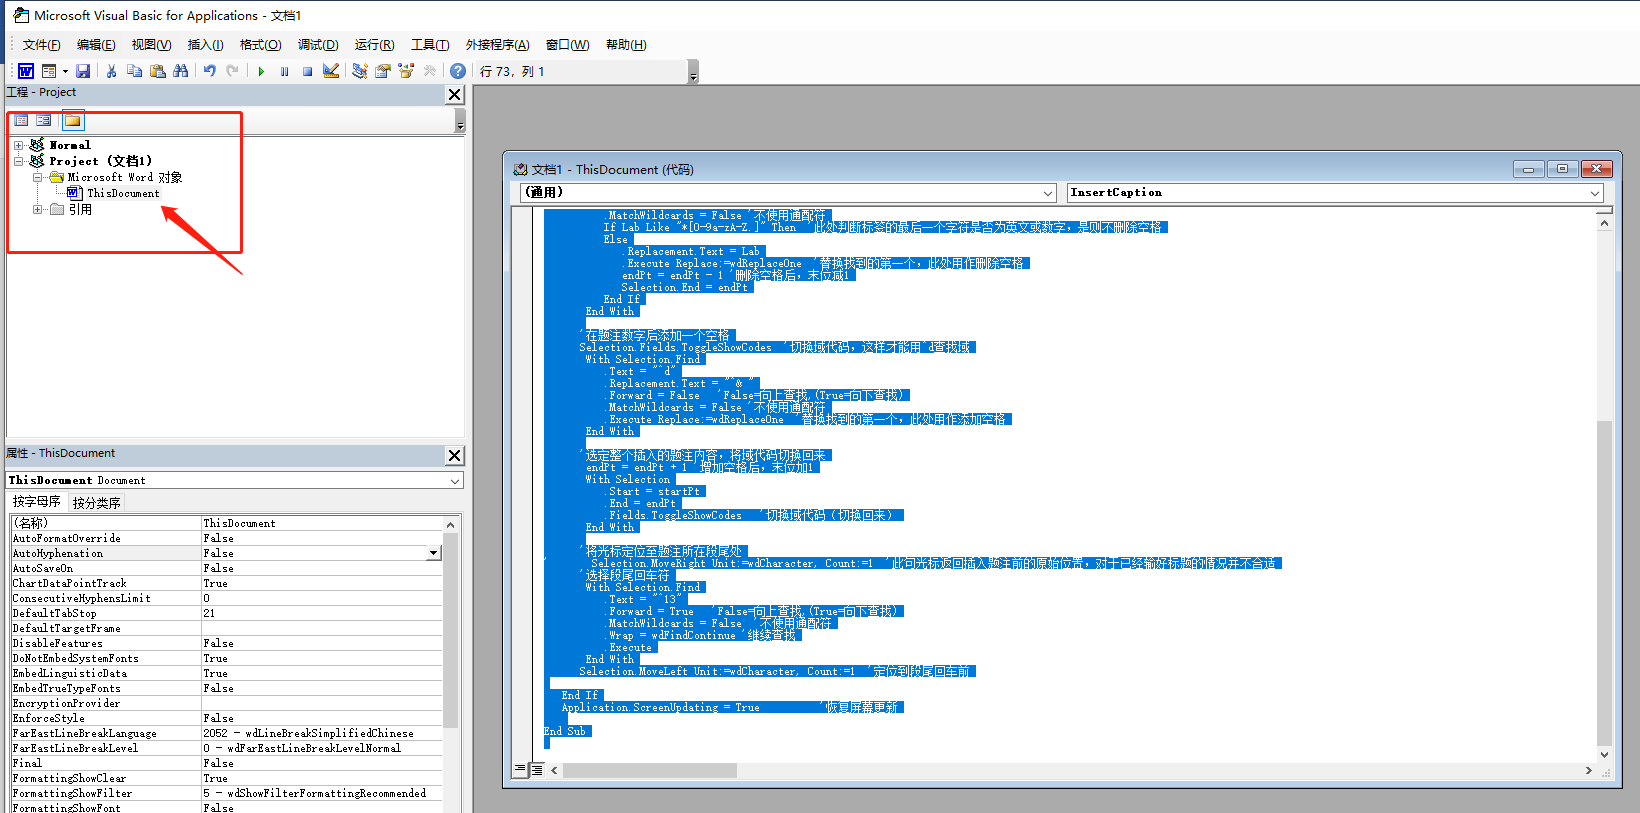
Task: Open the 外接程序(A) menu
Action: click(497, 45)
